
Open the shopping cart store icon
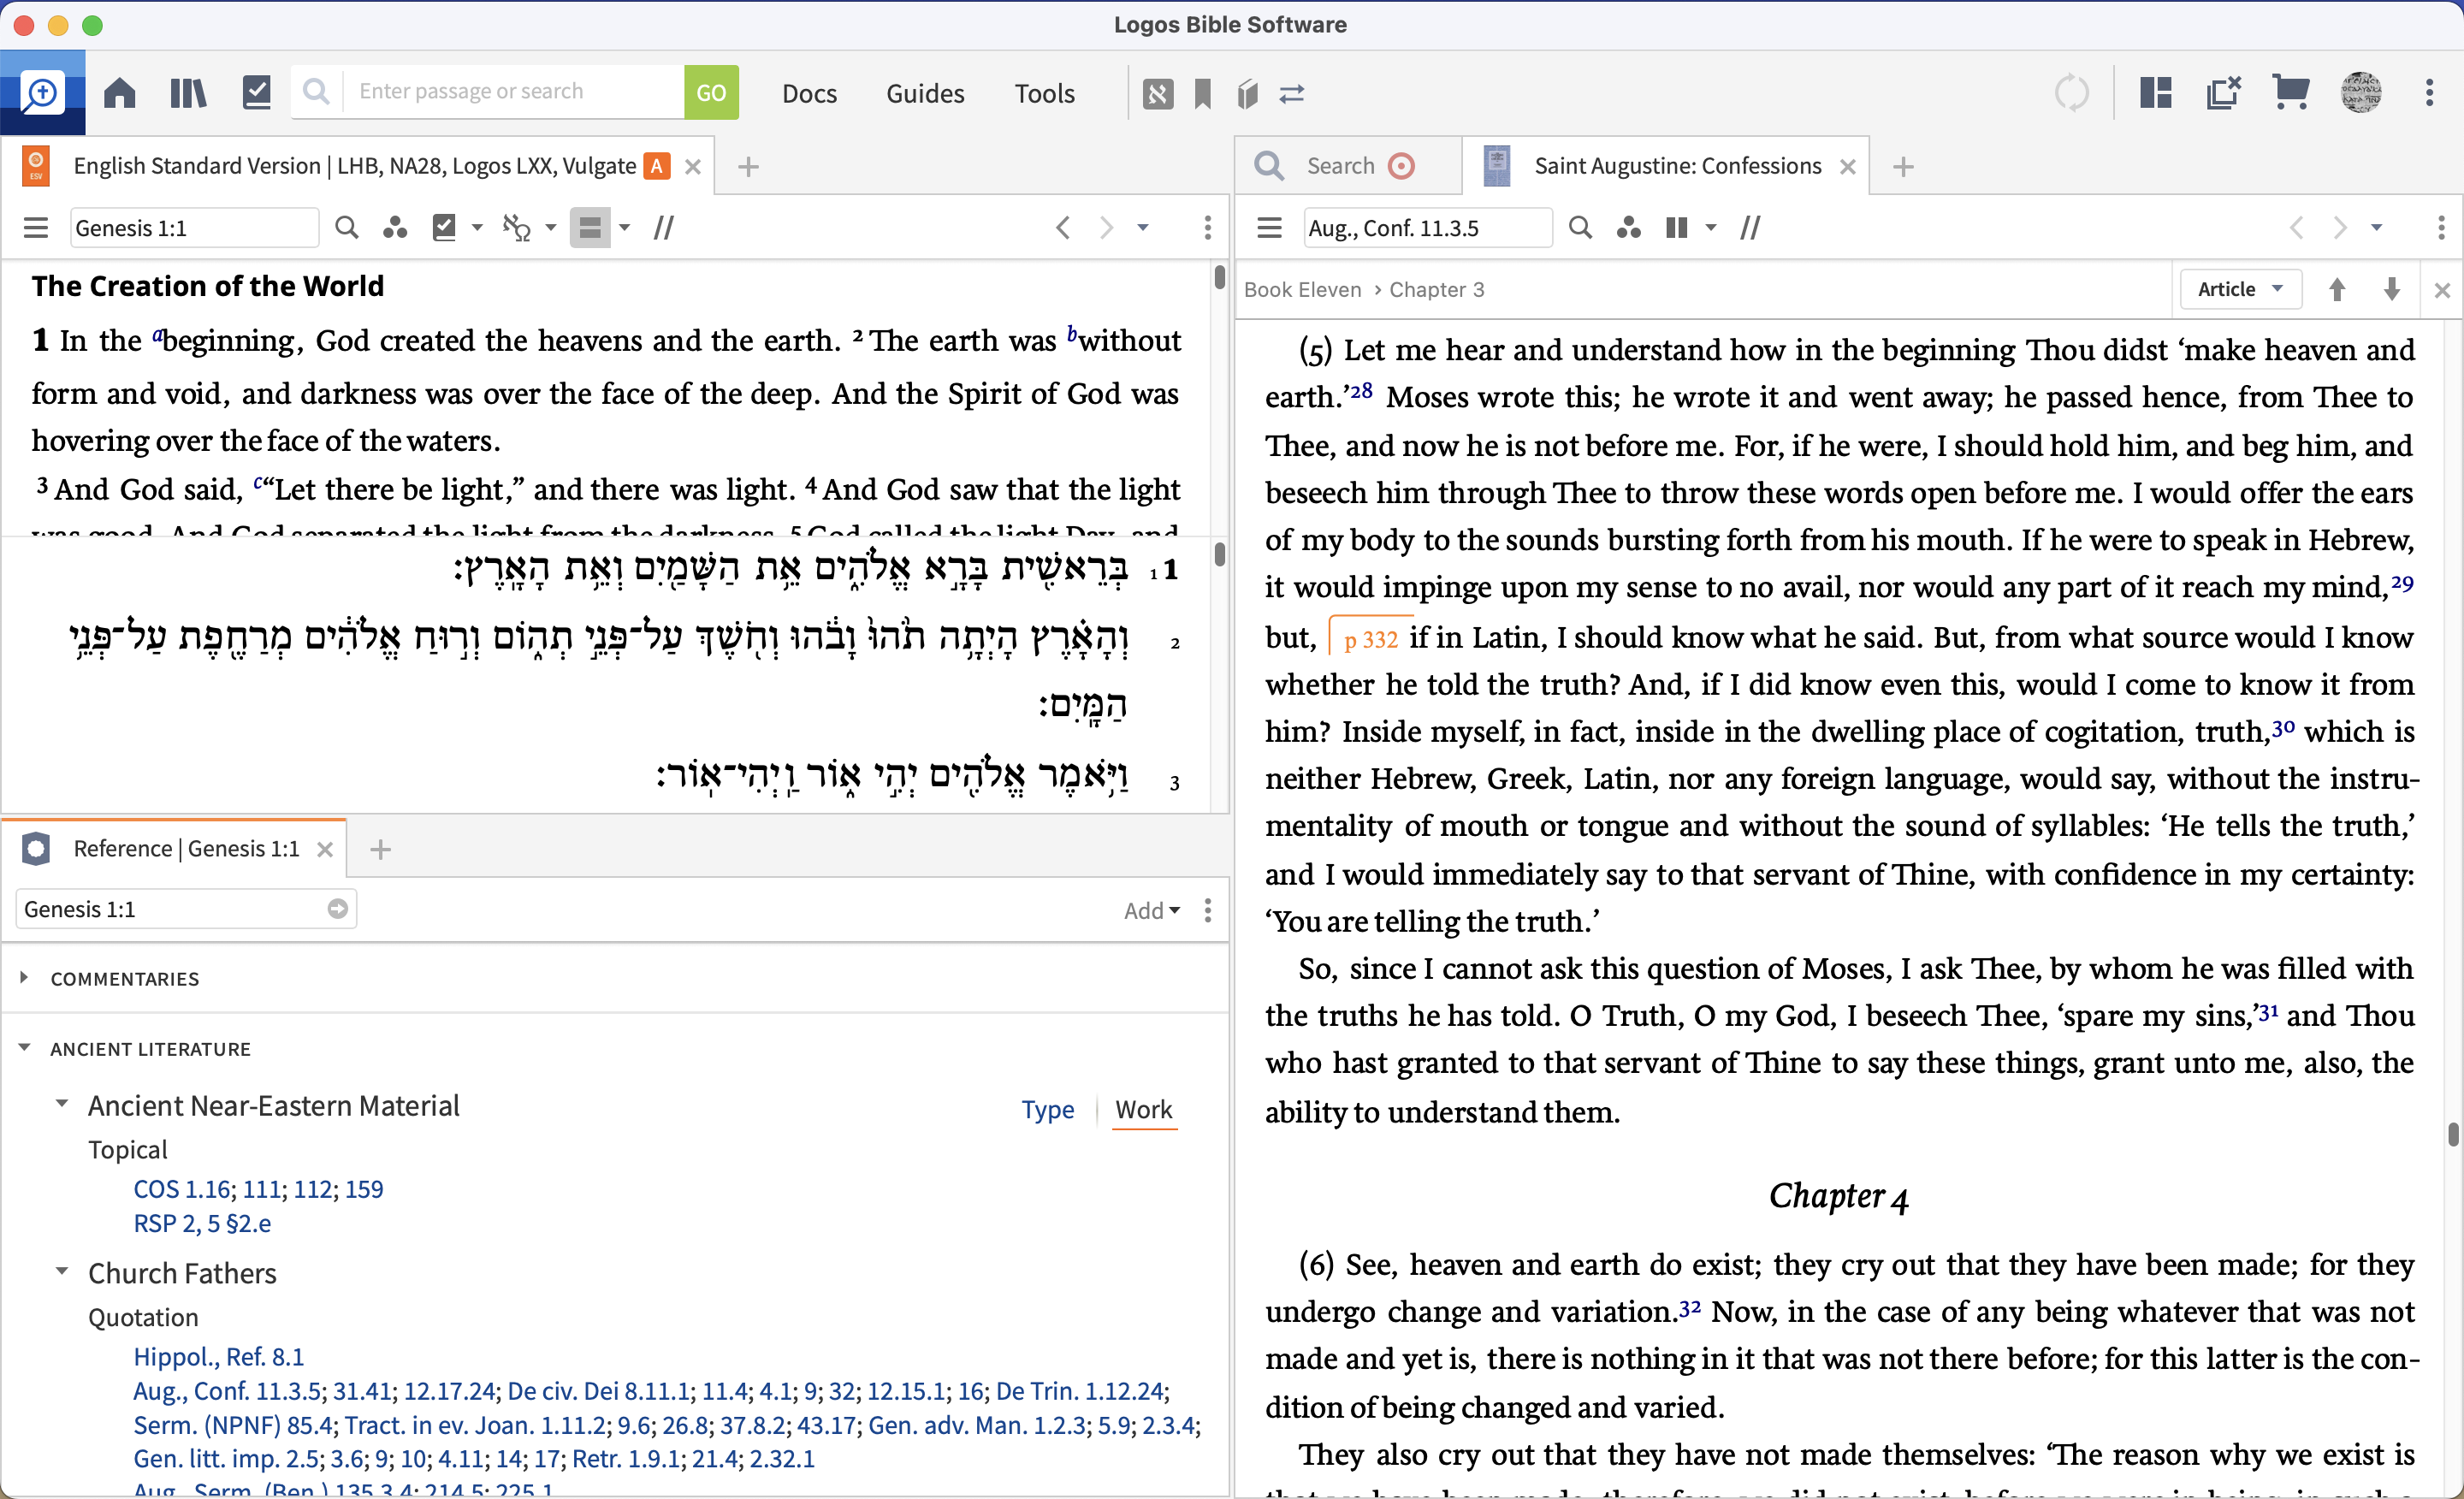[x=2290, y=93]
